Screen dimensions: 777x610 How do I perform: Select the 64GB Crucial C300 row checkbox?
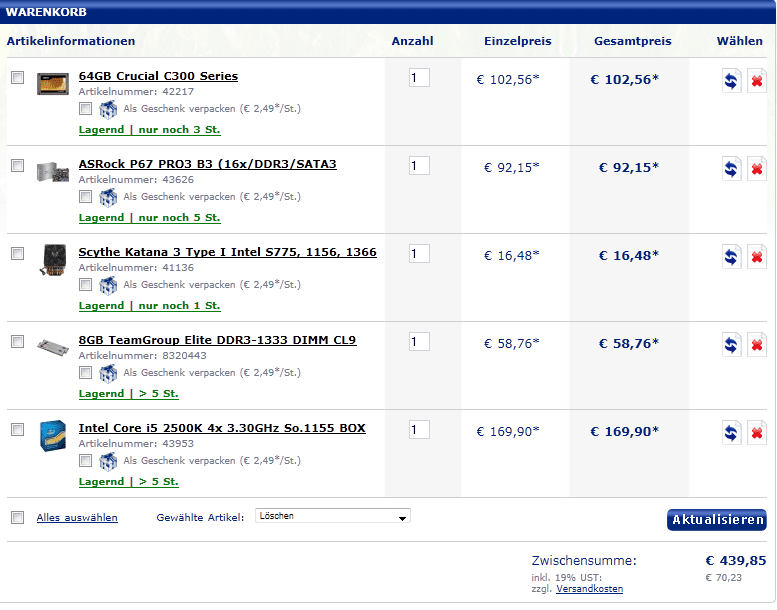click(x=17, y=78)
